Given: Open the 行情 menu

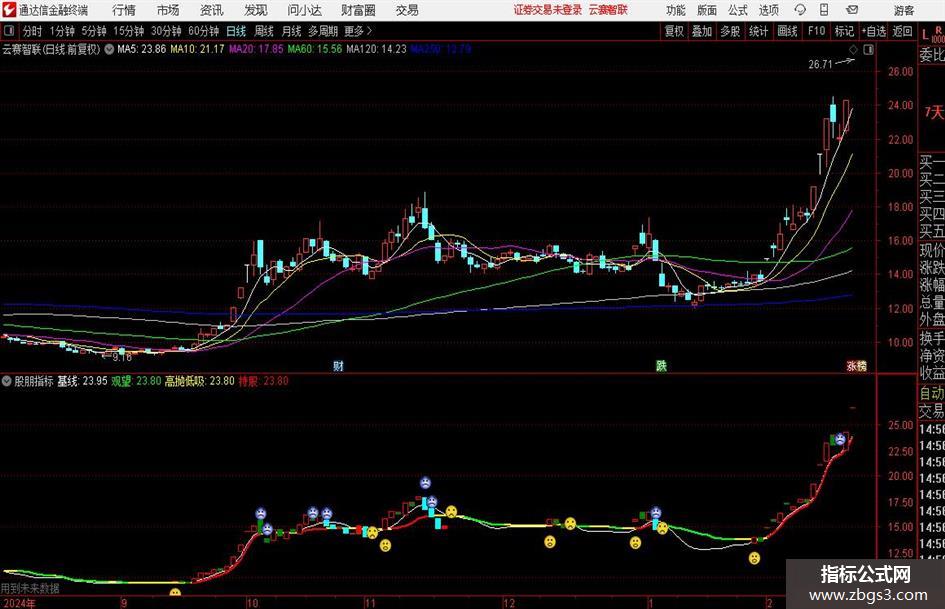Looking at the screenshot, I should [124, 10].
